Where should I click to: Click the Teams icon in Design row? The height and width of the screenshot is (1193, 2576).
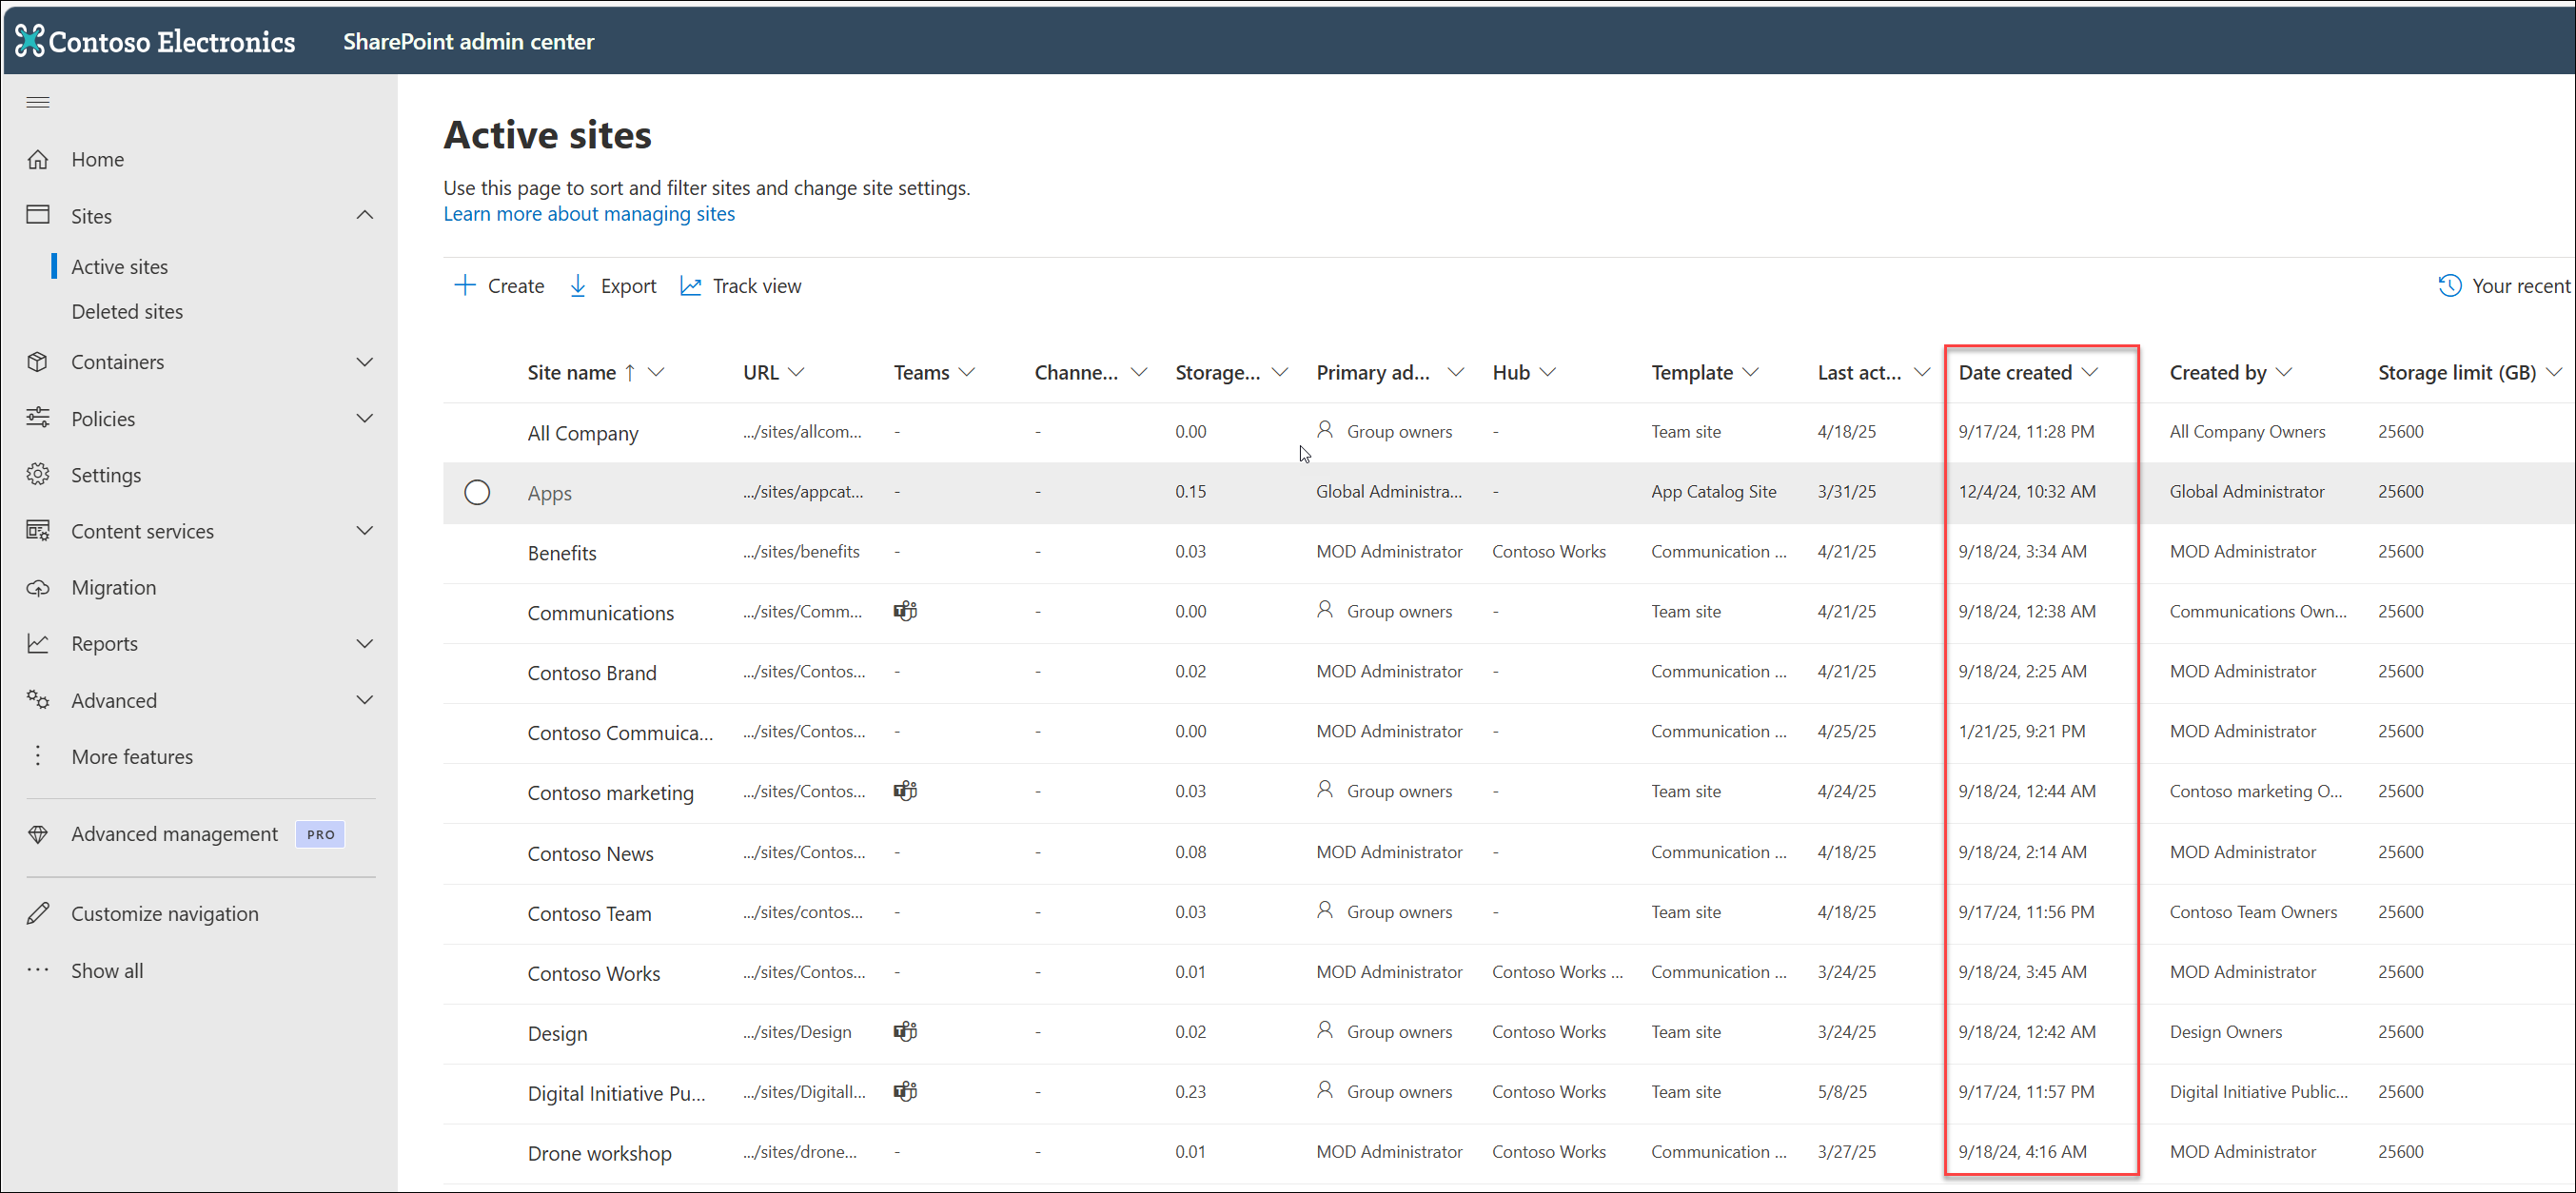tap(905, 1031)
